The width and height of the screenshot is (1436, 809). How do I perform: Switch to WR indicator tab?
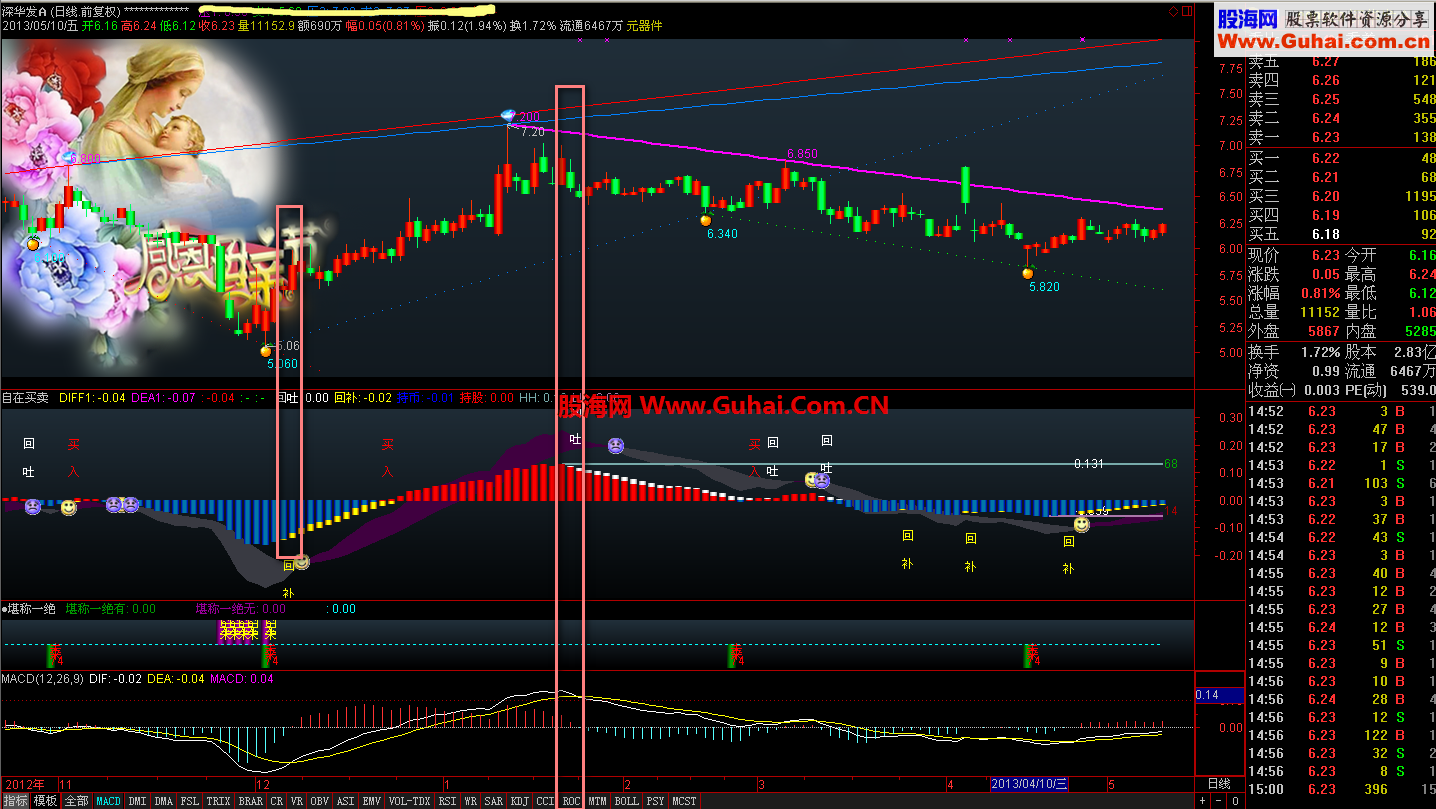(x=470, y=801)
